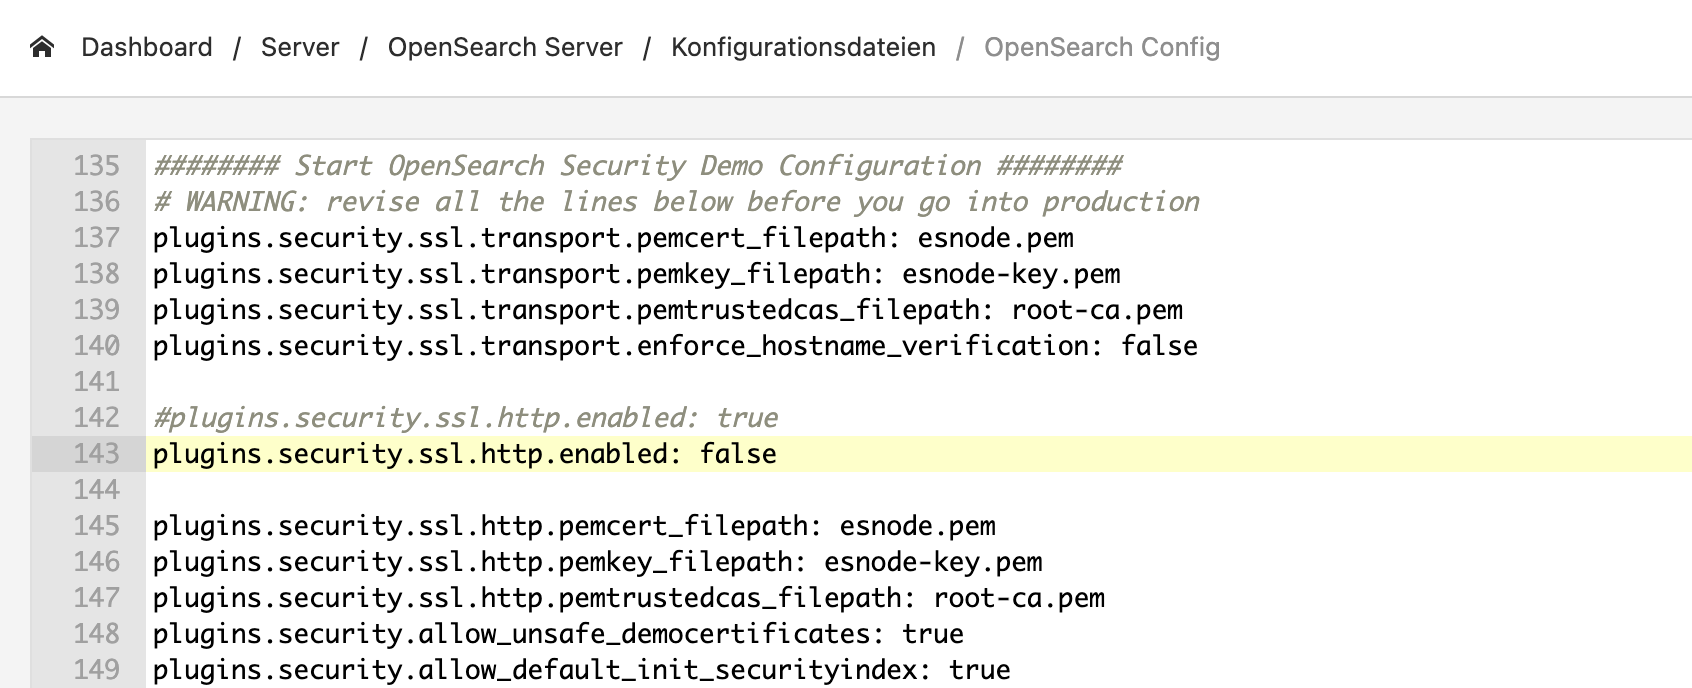The width and height of the screenshot is (1692, 688).
Task: Navigate to the Konfigurationsdateien breadcrumb
Action: click(x=803, y=47)
